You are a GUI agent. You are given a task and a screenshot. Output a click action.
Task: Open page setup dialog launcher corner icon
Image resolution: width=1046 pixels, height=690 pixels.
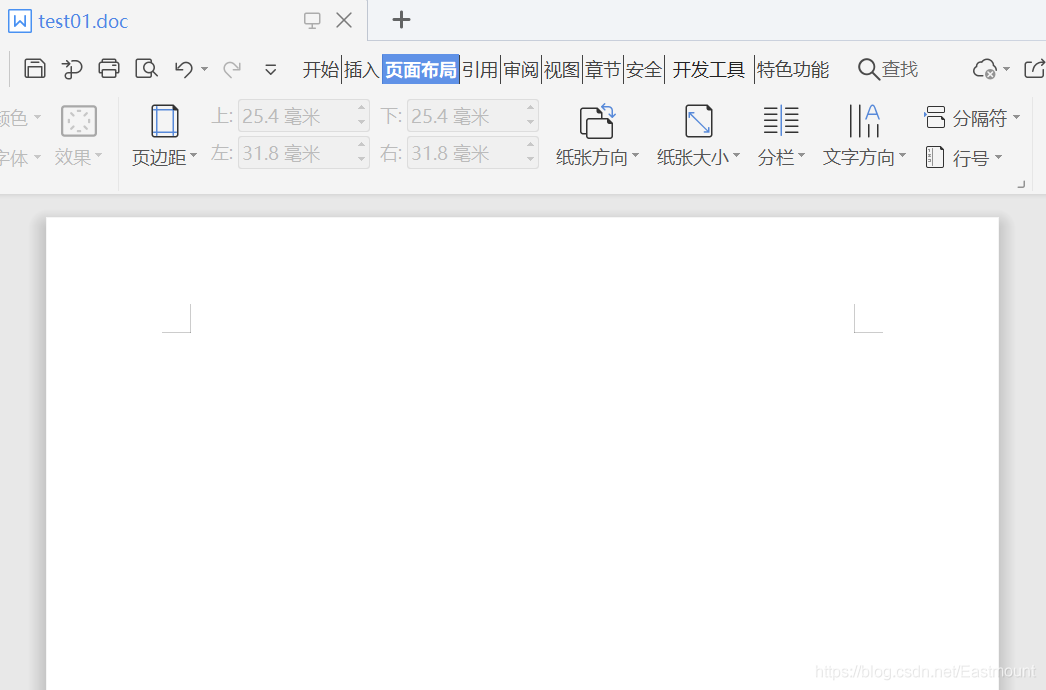coord(1021,184)
